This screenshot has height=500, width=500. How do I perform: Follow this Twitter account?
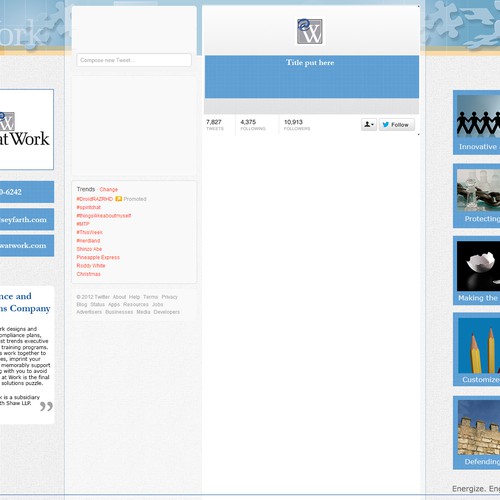[397, 125]
